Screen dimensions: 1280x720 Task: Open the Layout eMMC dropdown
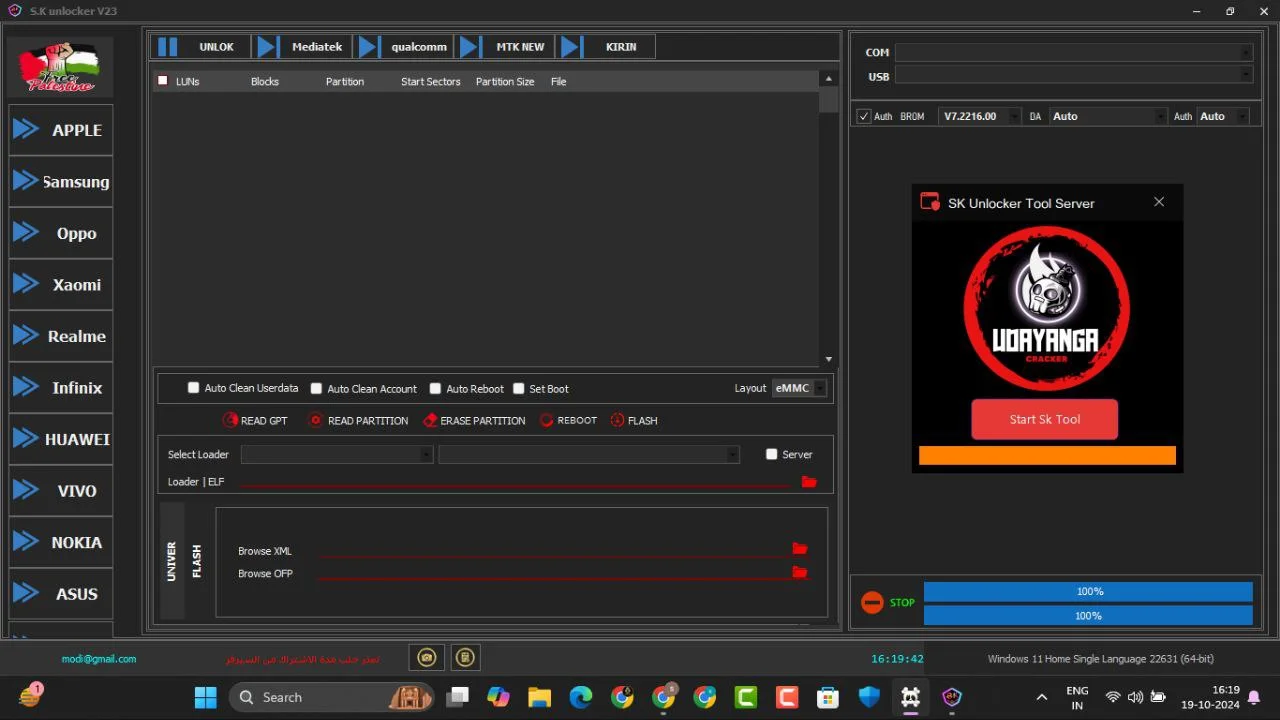coord(799,389)
